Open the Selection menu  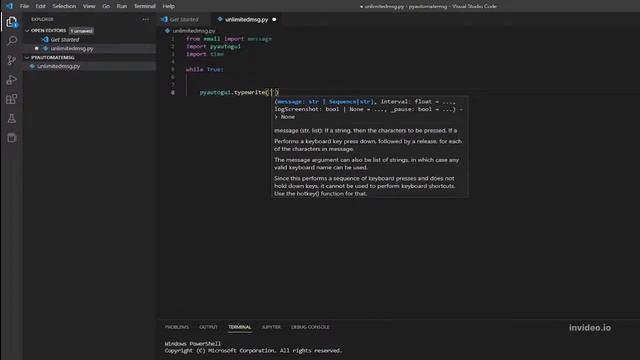[x=64, y=6]
